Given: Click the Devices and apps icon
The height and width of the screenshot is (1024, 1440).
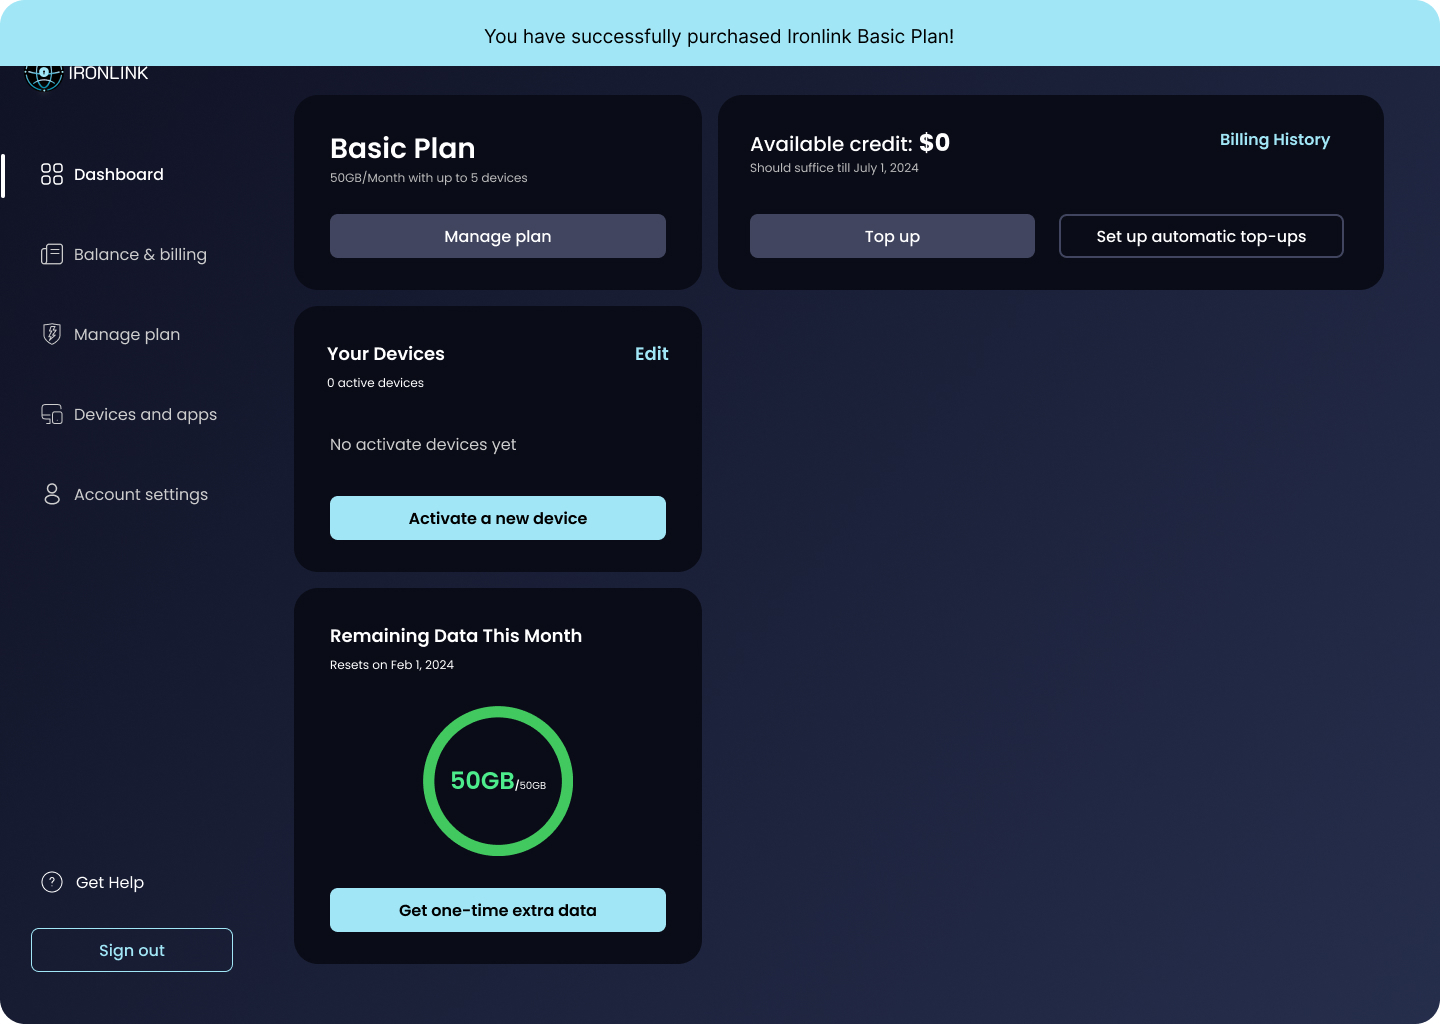Looking at the screenshot, I should tap(52, 414).
